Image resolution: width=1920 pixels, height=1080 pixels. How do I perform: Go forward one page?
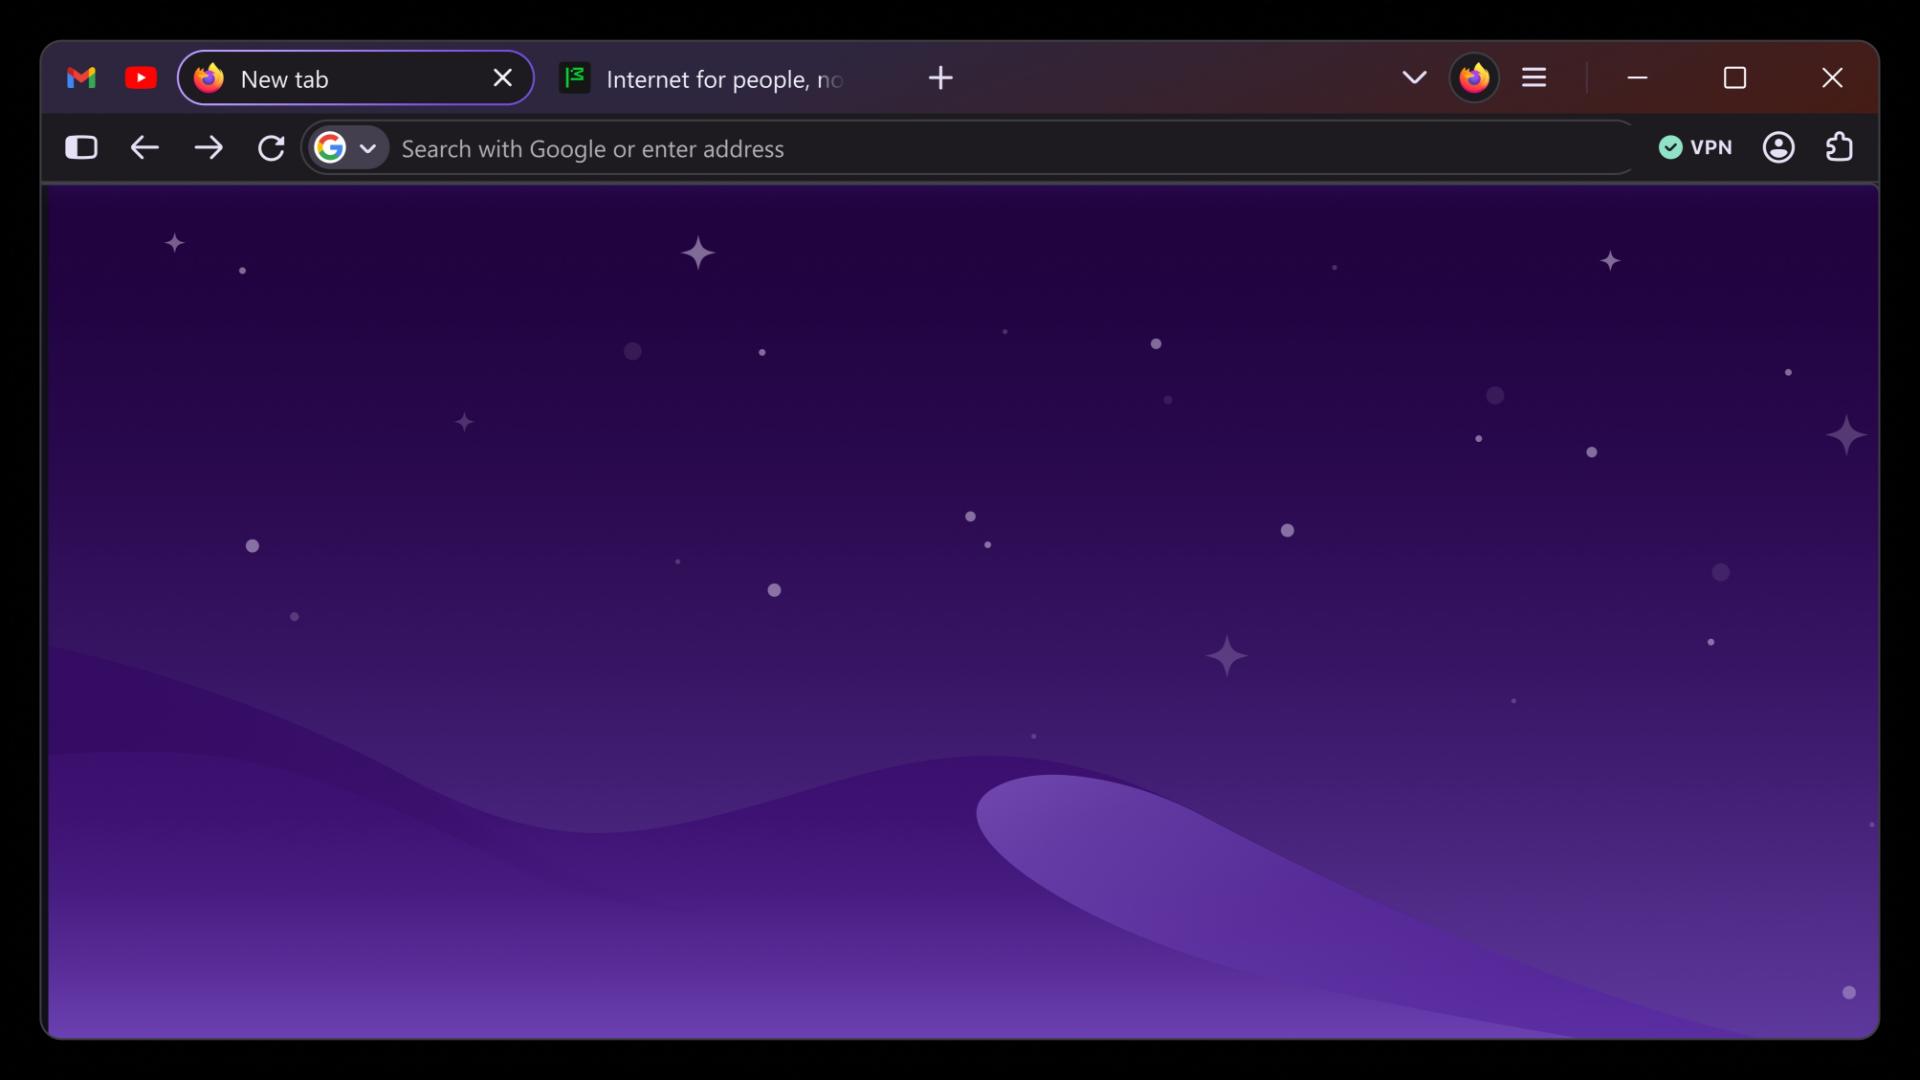click(208, 148)
